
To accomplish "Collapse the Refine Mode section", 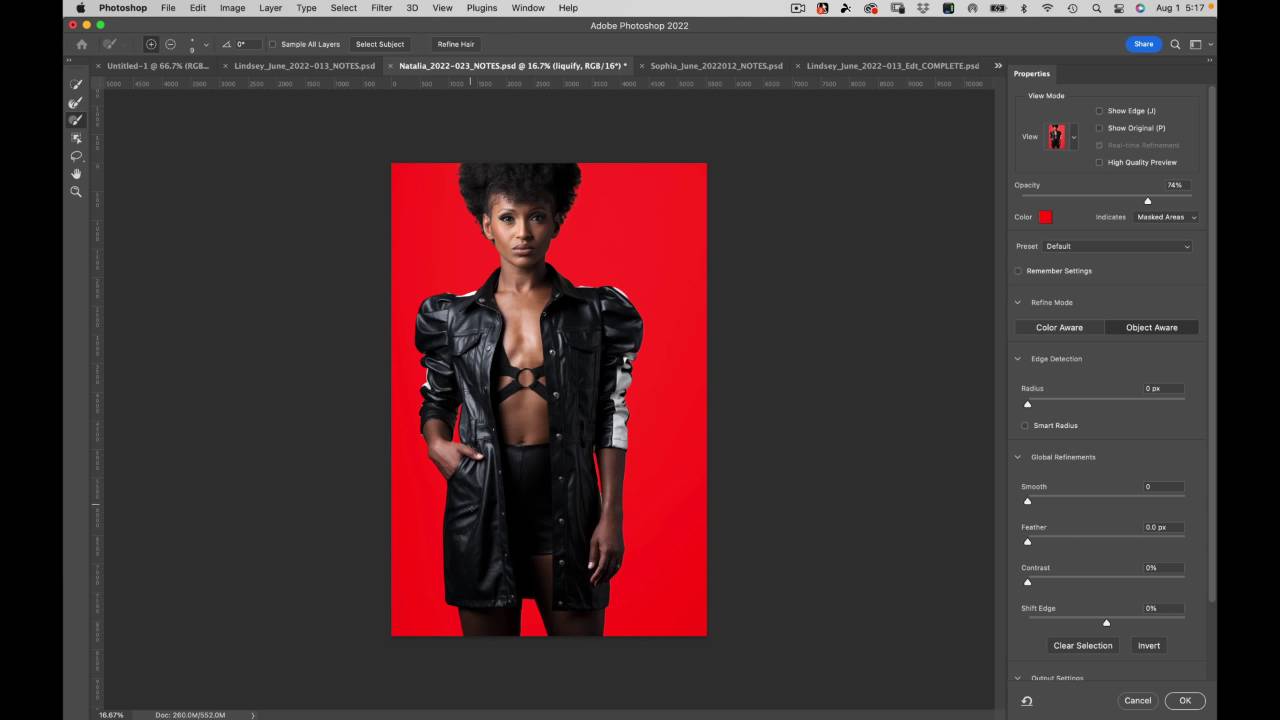I will pos(1018,302).
